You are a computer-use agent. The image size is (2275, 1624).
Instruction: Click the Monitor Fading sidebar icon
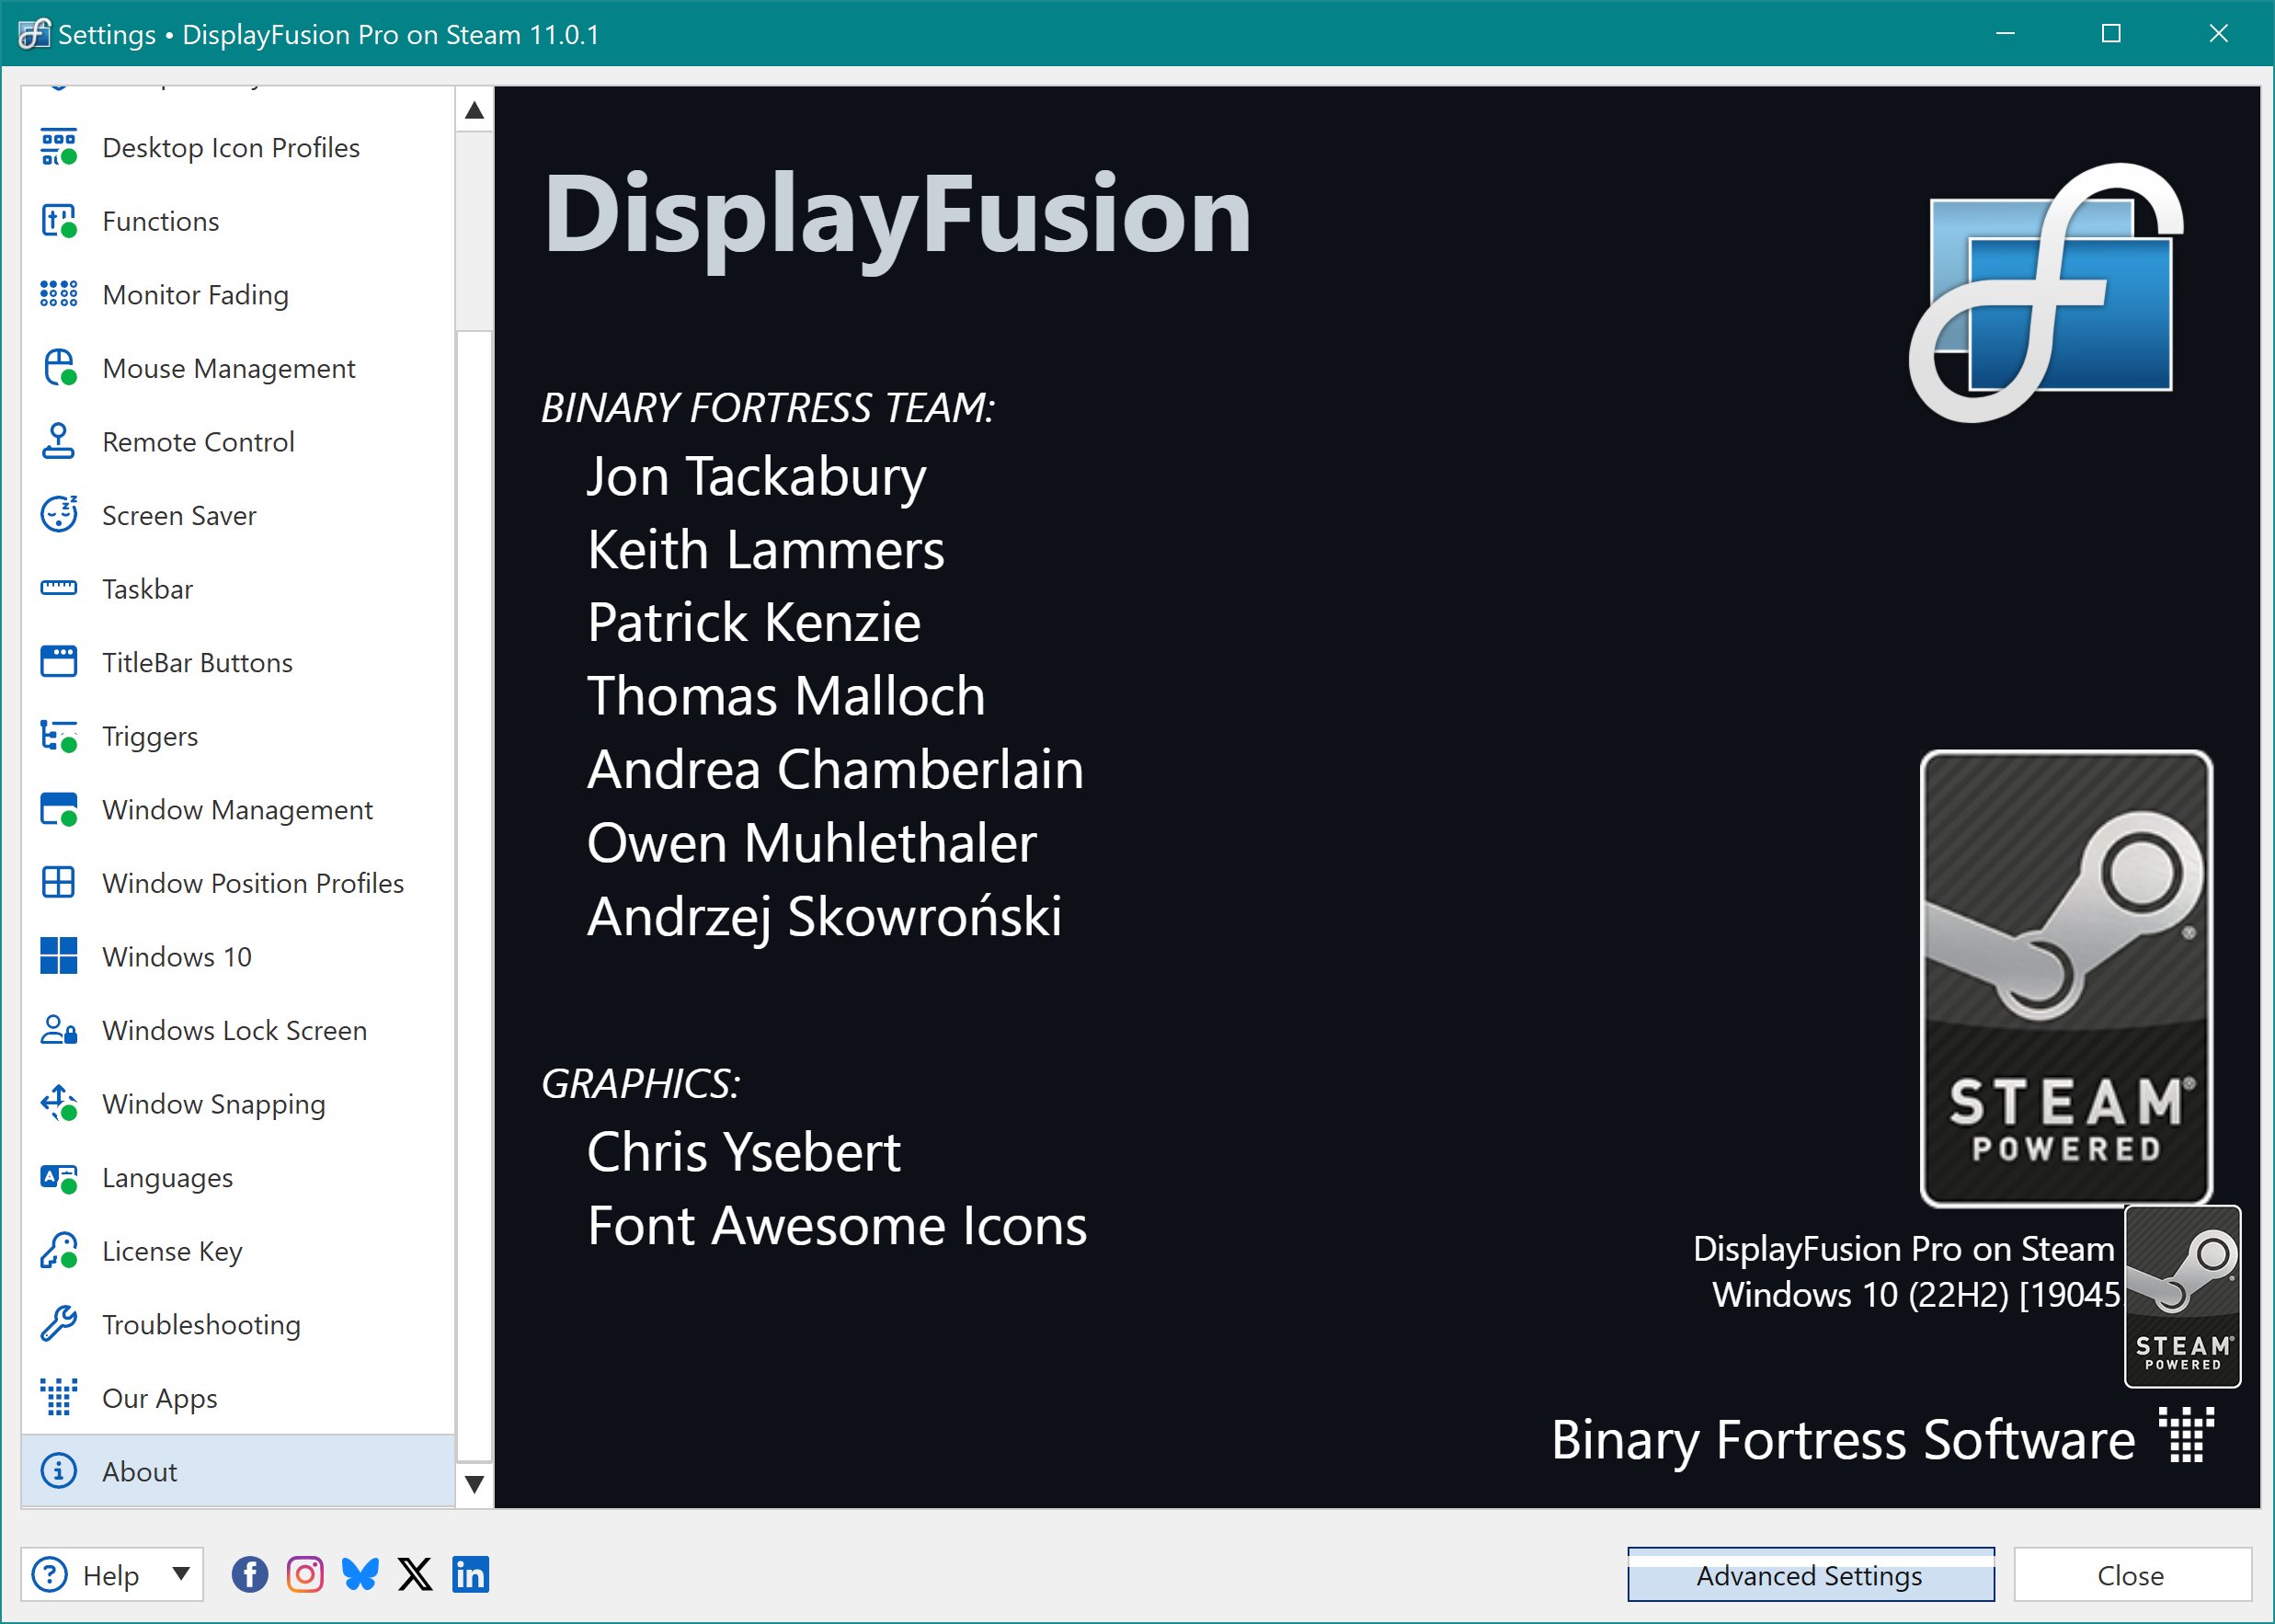coord(58,294)
